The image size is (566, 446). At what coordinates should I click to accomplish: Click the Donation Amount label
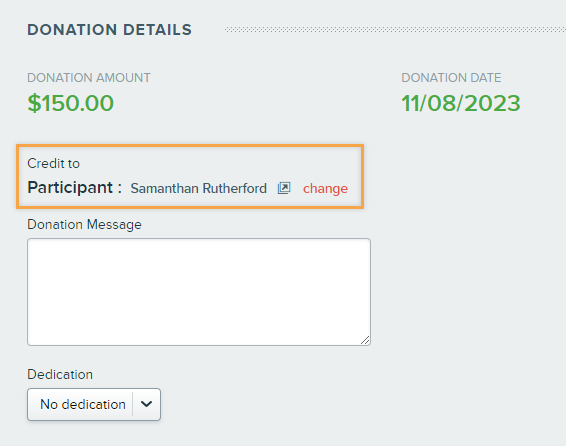[89, 78]
